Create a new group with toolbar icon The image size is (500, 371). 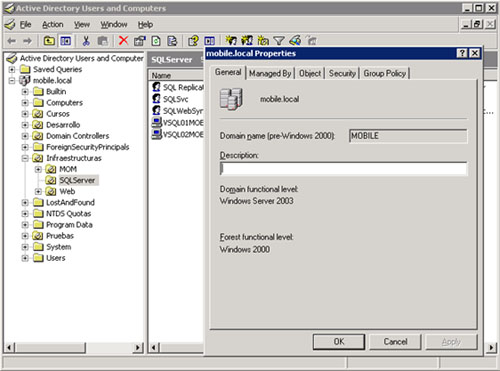pyautogui.click(x=247, y=40)
